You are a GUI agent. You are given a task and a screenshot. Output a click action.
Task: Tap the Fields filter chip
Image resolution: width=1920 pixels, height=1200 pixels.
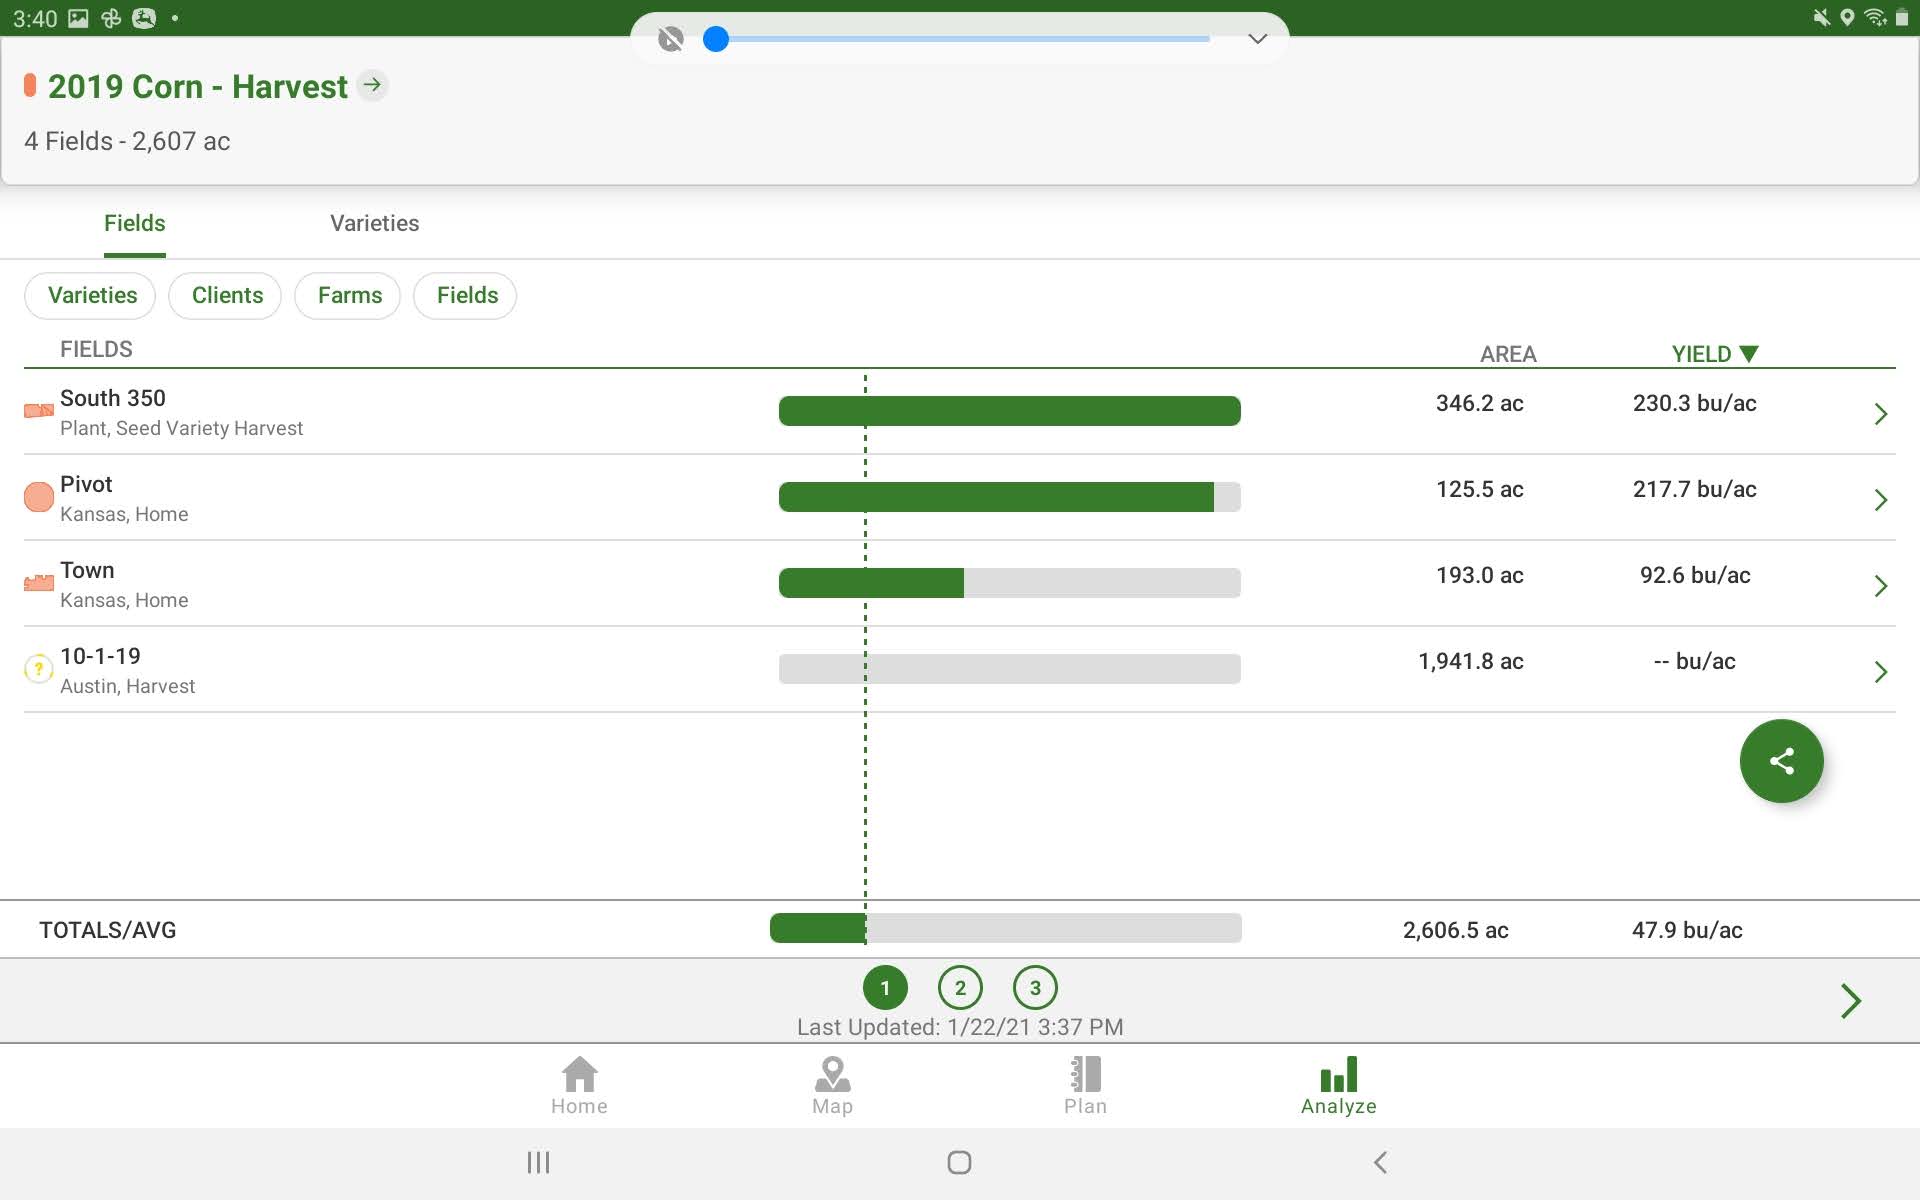click(465, 296)
